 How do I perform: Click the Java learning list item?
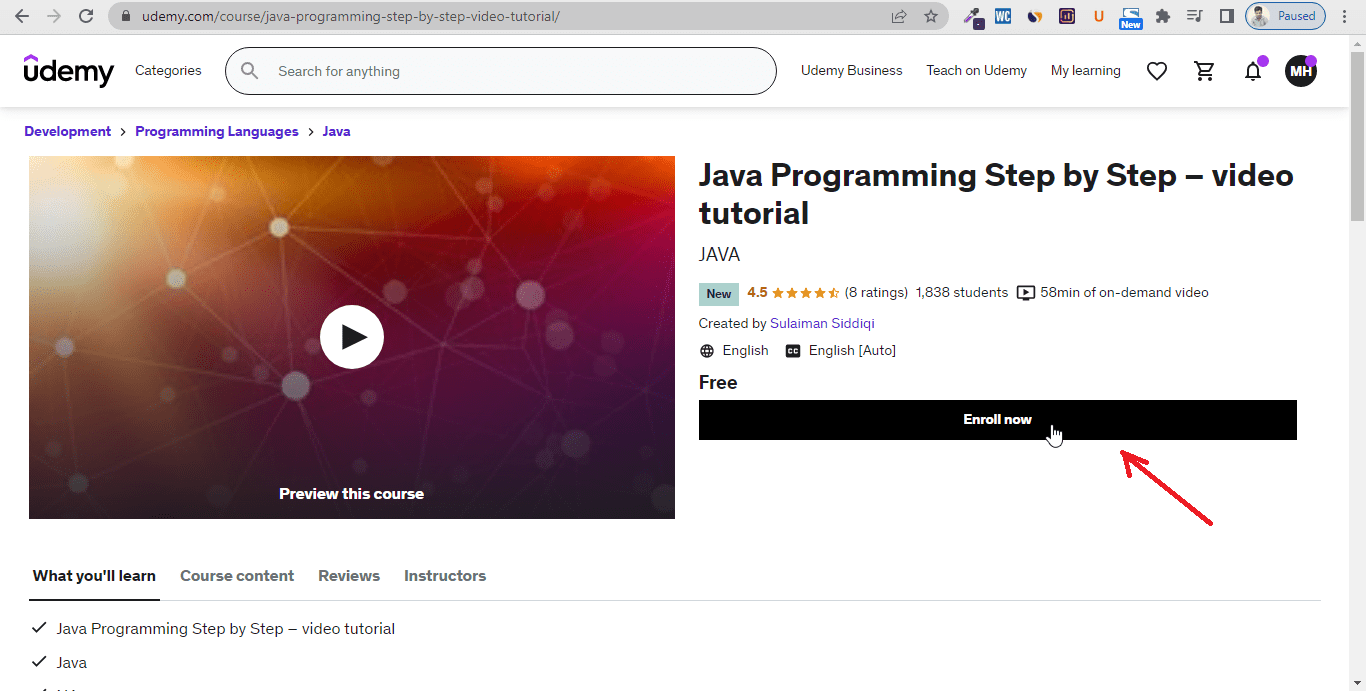(x=72, y=663)
